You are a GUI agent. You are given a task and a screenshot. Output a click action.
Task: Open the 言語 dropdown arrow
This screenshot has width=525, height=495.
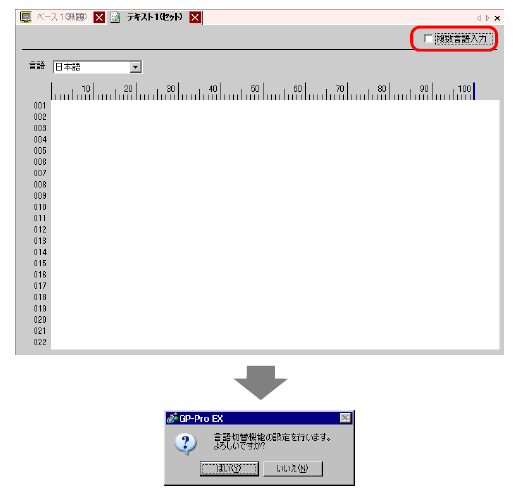coord(135,67)
